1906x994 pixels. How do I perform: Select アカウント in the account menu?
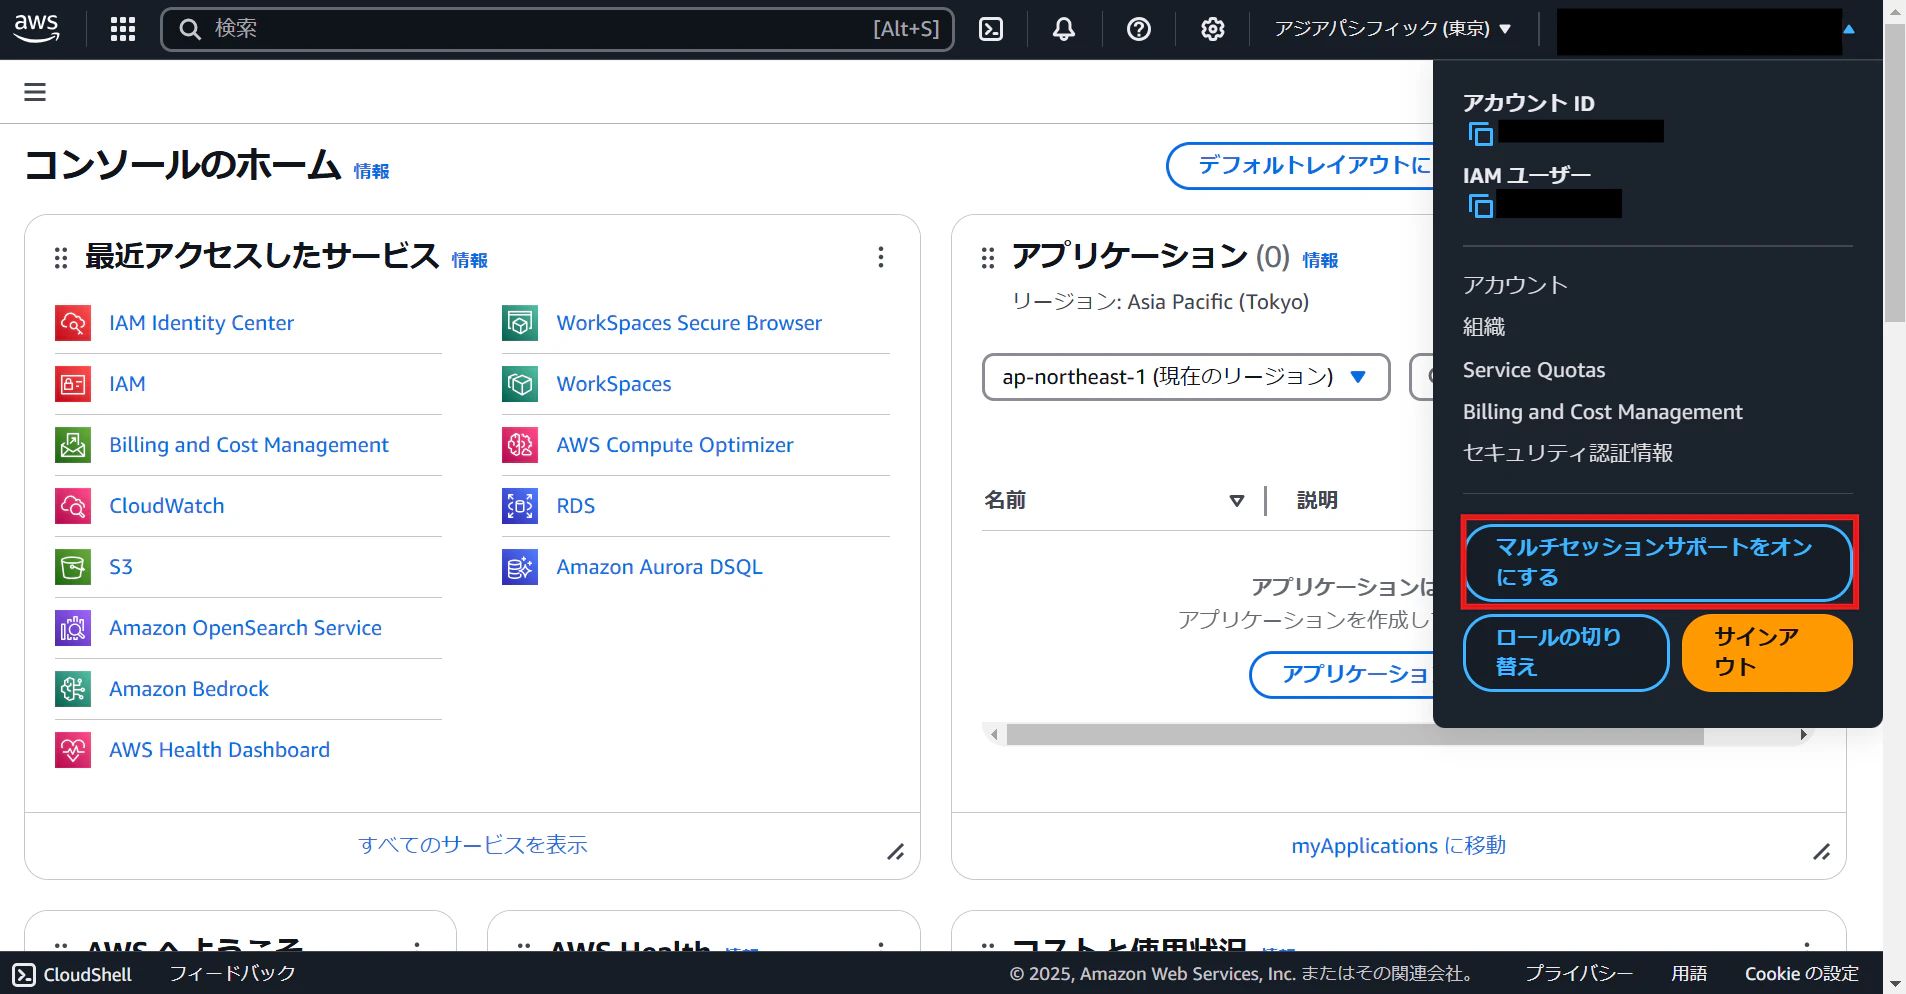[x=1515, y=285]
